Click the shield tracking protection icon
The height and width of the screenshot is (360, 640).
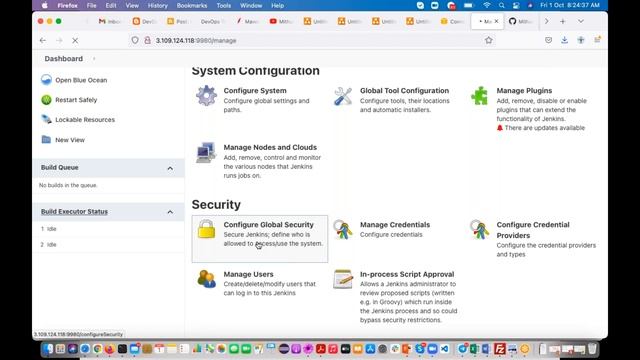135,40
